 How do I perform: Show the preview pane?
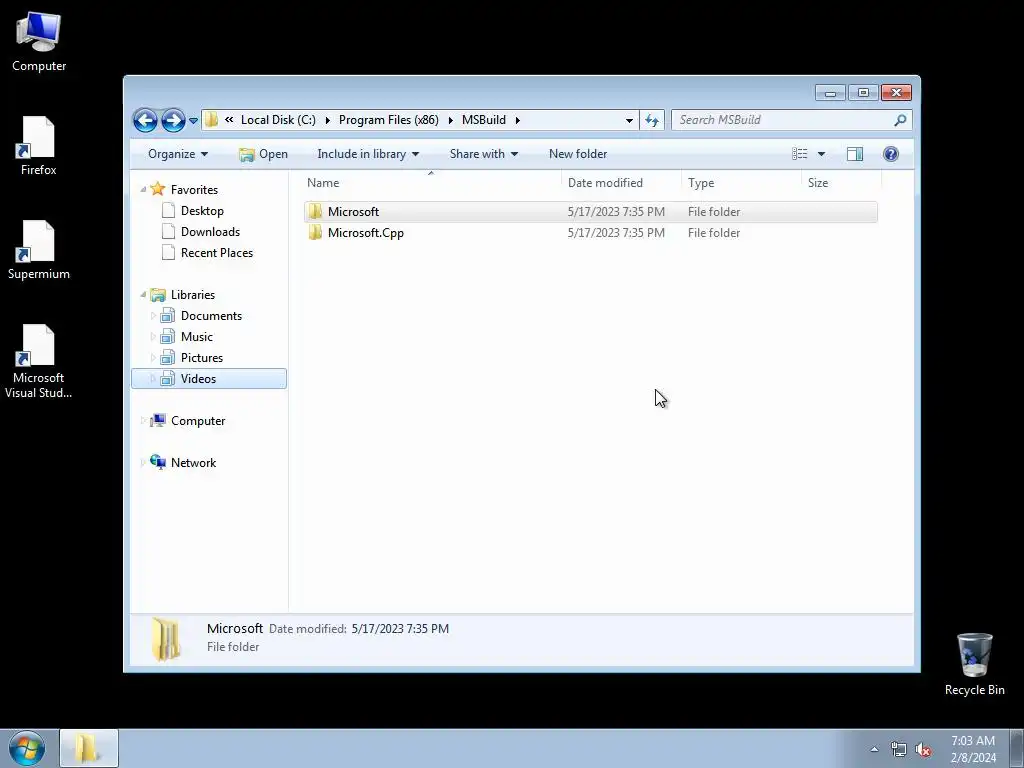855,154
